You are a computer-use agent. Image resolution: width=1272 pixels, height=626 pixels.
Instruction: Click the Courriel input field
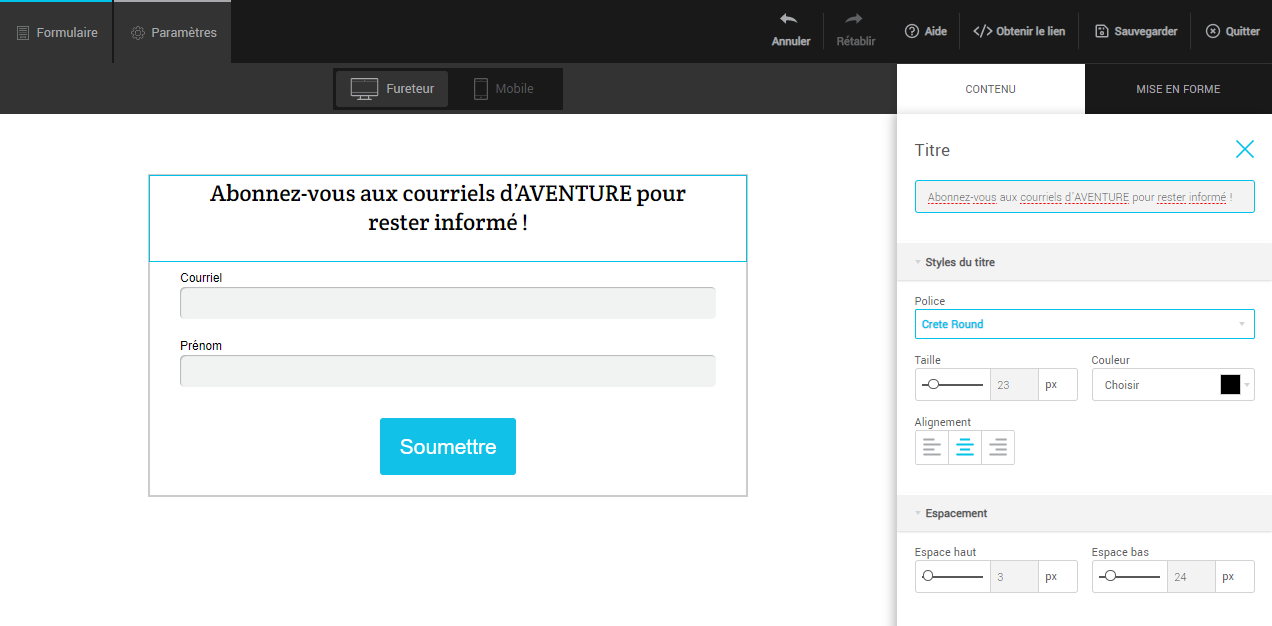[447, 303]
